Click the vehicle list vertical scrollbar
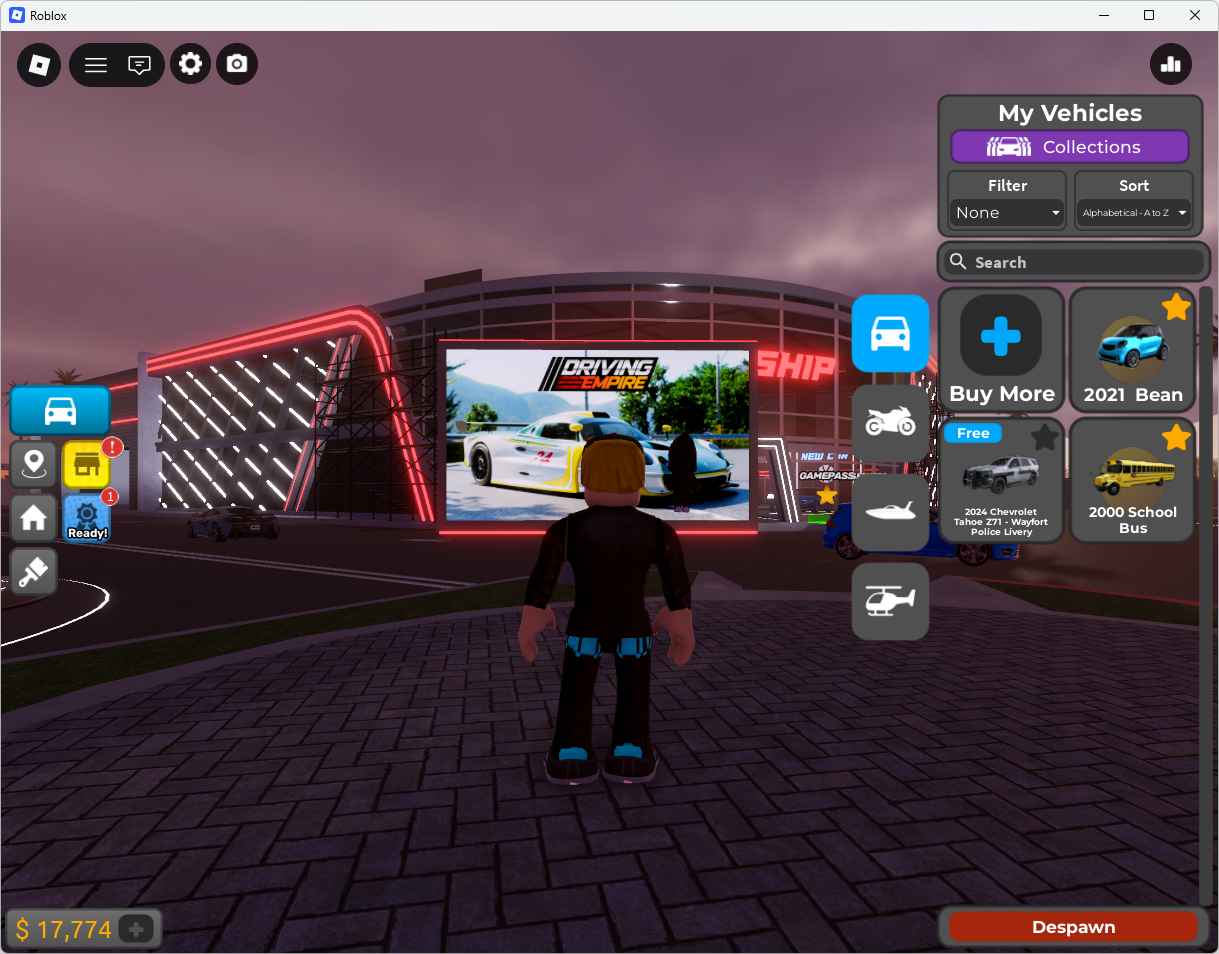 (1204, 595)
